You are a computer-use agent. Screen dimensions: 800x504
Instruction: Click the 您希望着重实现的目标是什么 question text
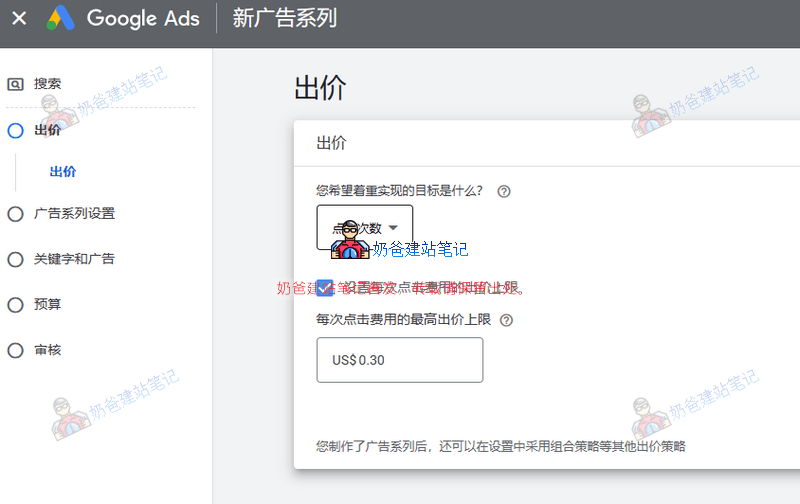click(399, 191)
